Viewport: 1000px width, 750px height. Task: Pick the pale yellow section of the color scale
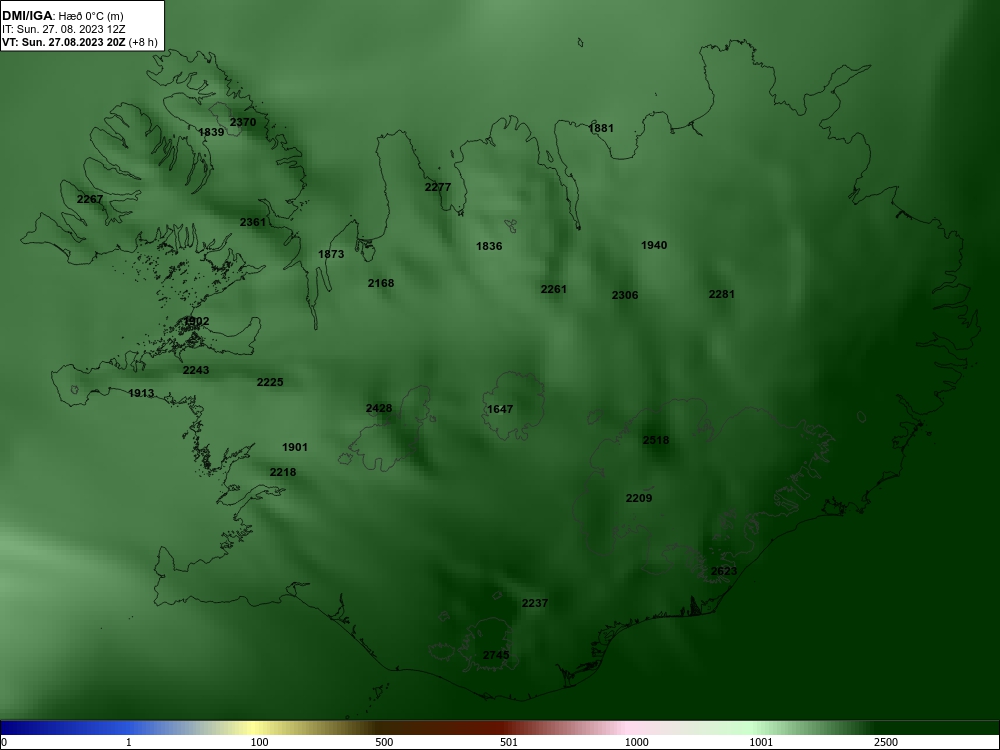pyautogui.click(x=255, y=728)
